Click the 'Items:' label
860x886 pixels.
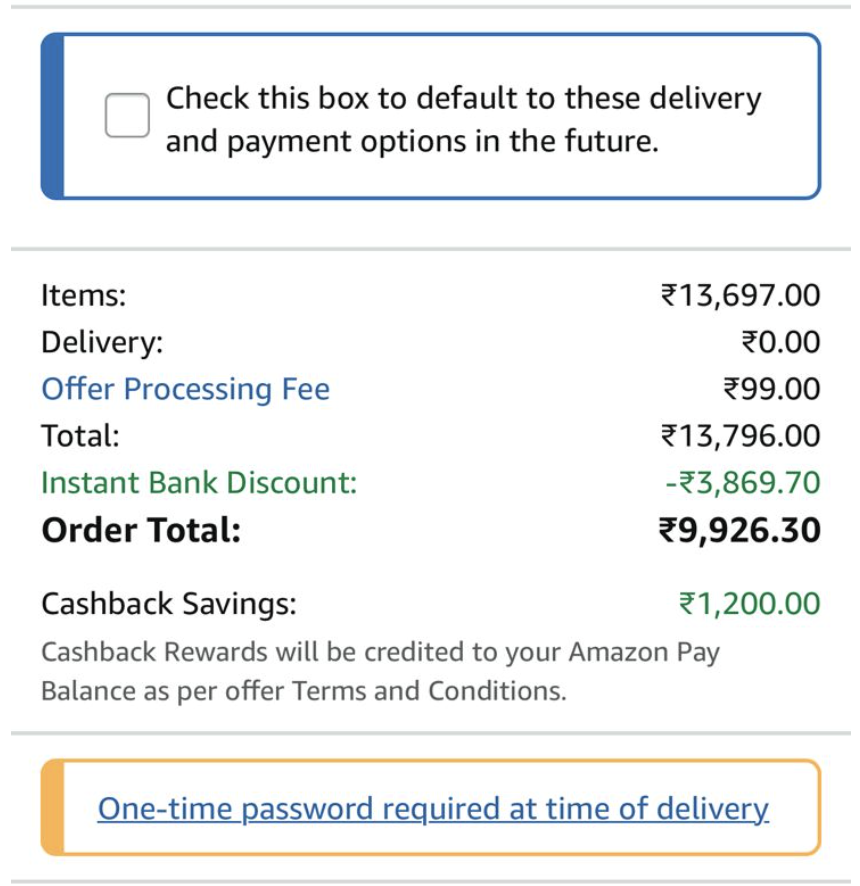click(x=84, y=296)
